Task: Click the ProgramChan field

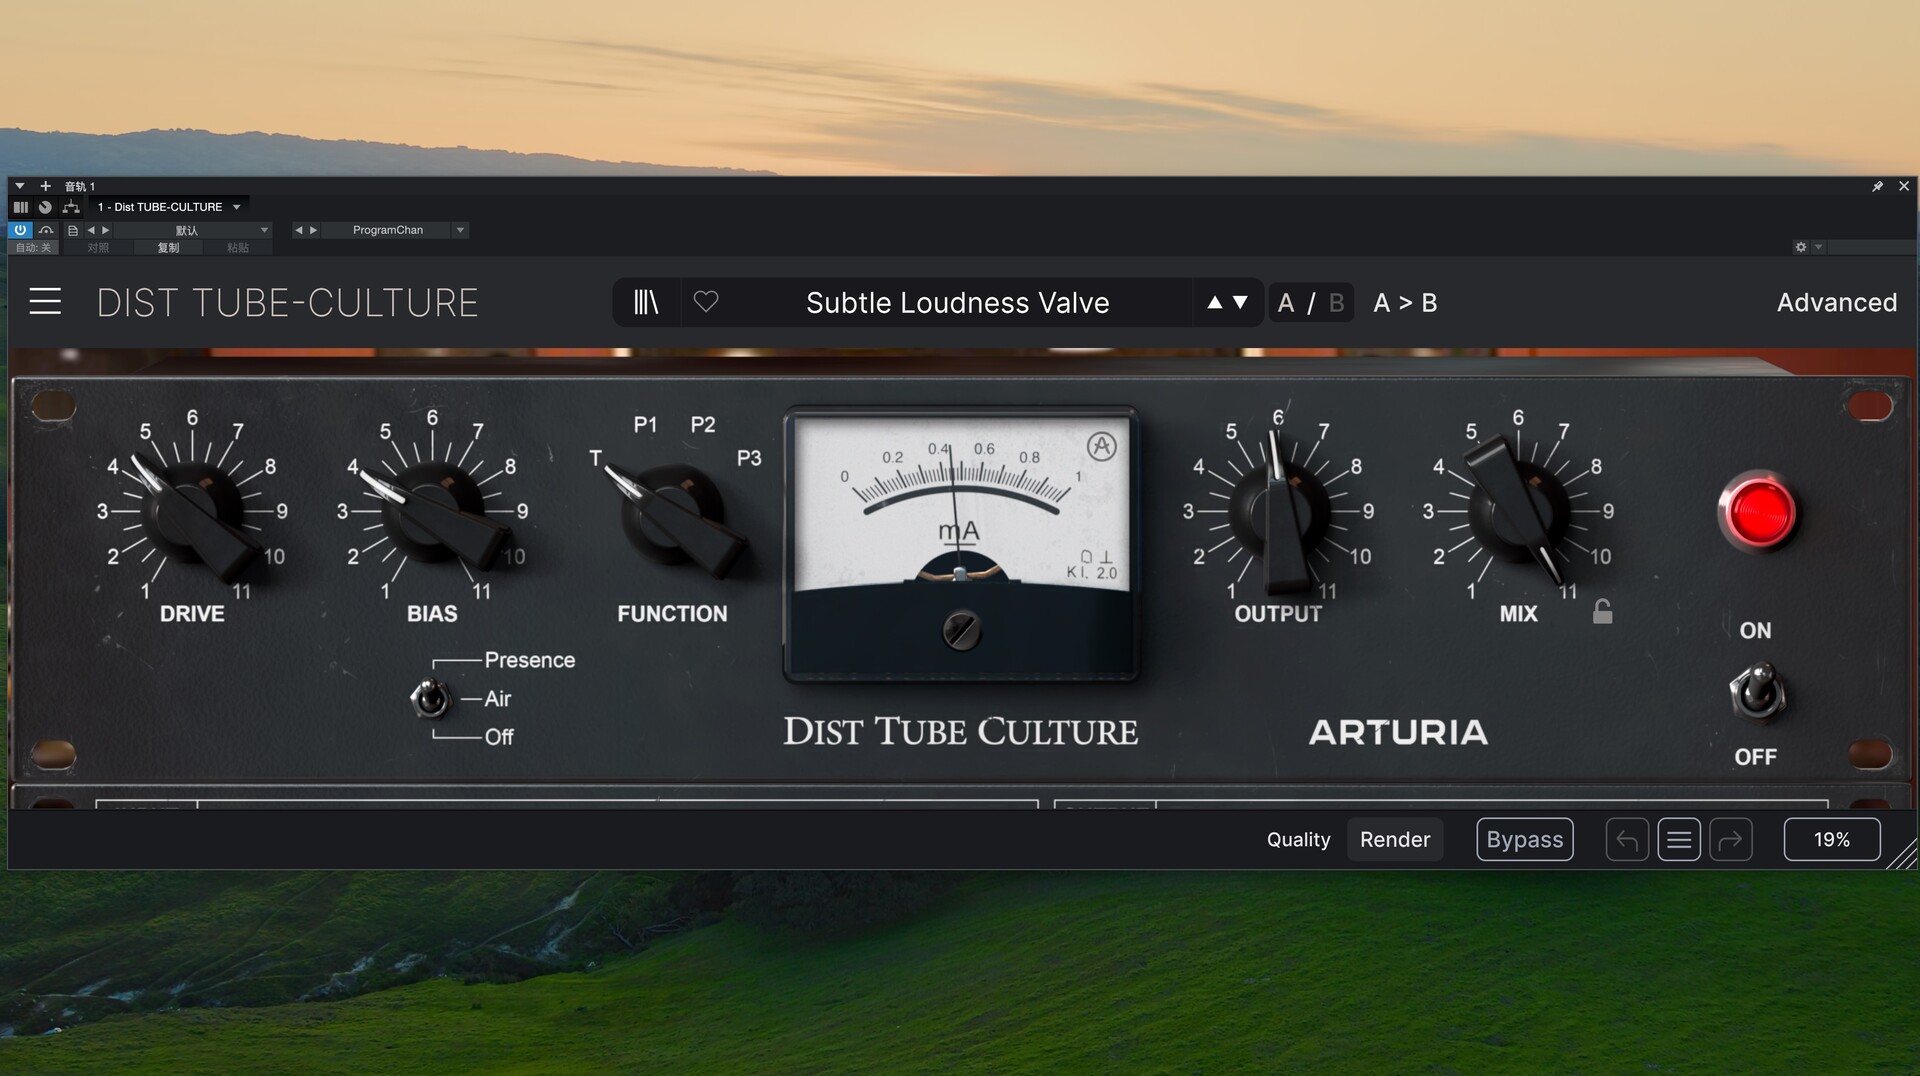Action: click(388, 230)
